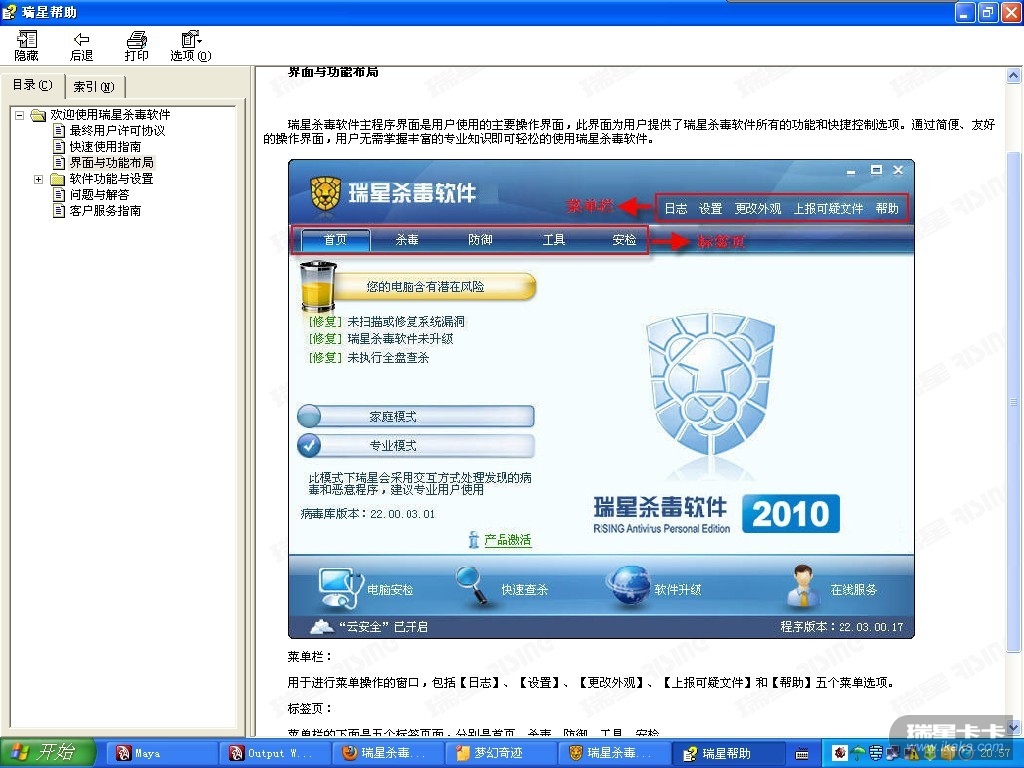This screenshot has height=768, width=1024.
Task: Expand the 软件功能与设置 tree node
Action: pyautogui.click(x=39, y=179)
